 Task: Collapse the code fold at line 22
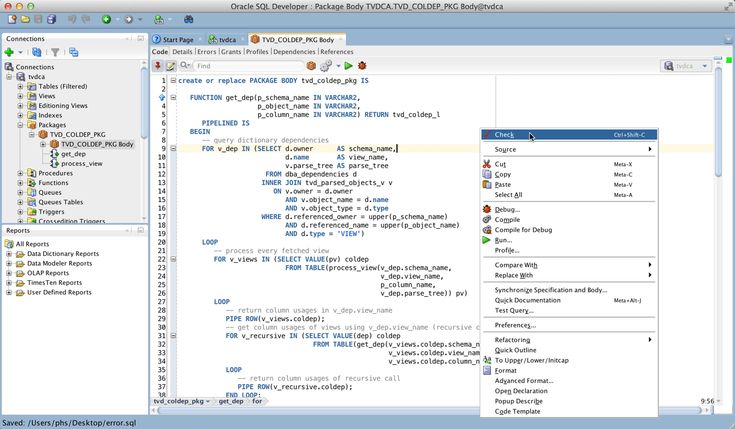pyautogui.click(x=173, y=259)
